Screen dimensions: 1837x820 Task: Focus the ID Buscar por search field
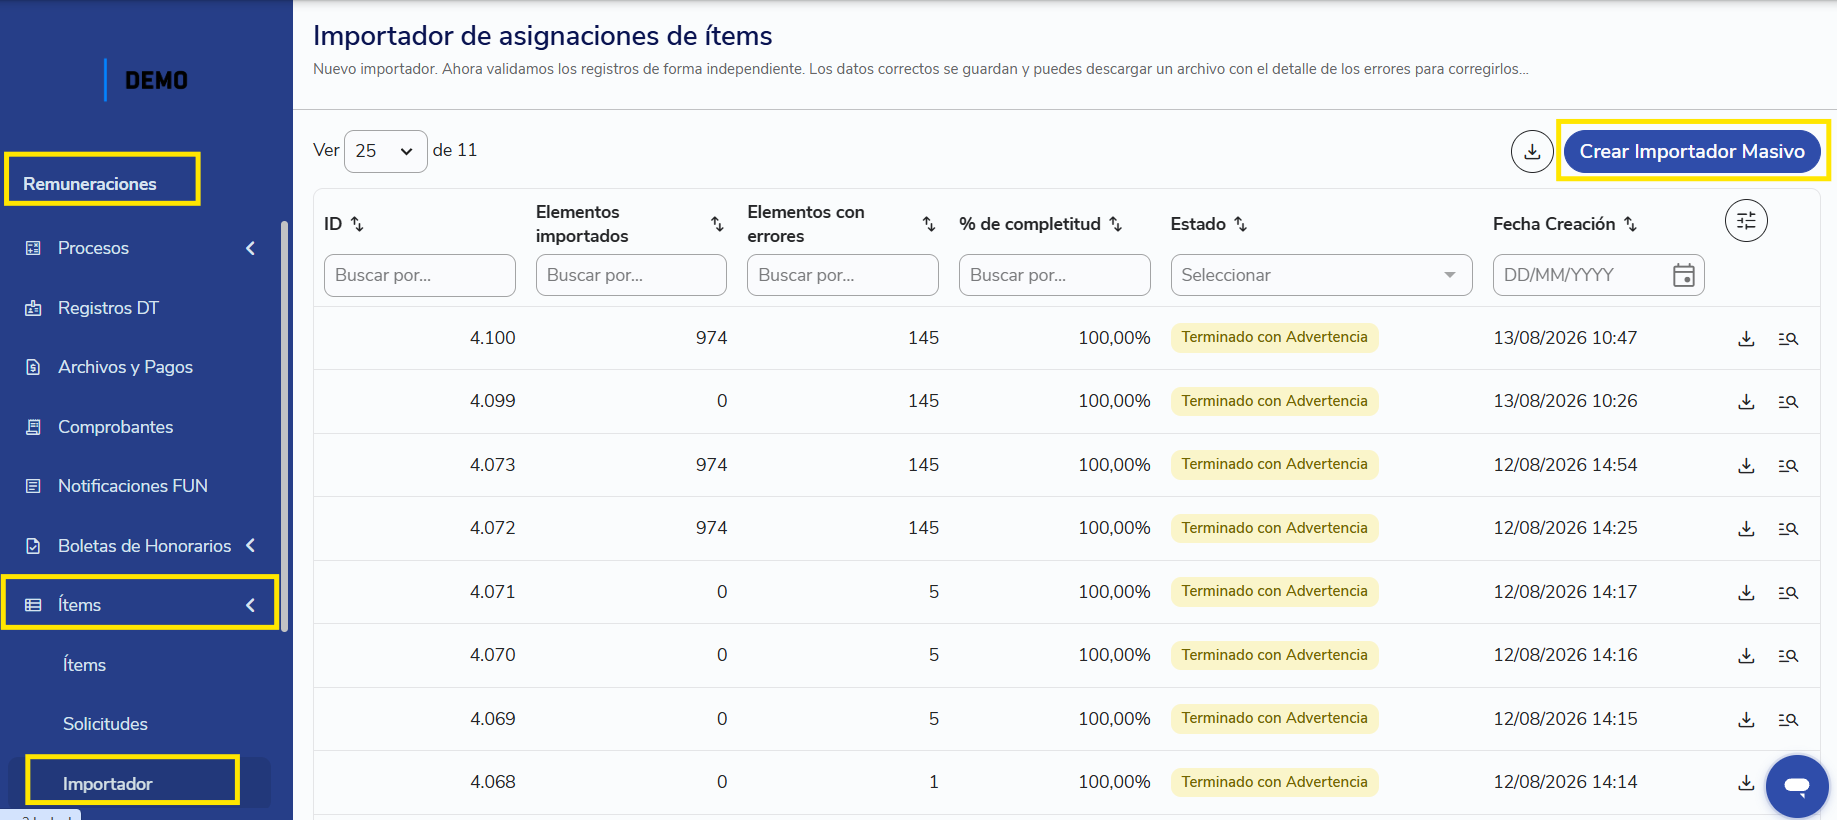pos(420,275)
